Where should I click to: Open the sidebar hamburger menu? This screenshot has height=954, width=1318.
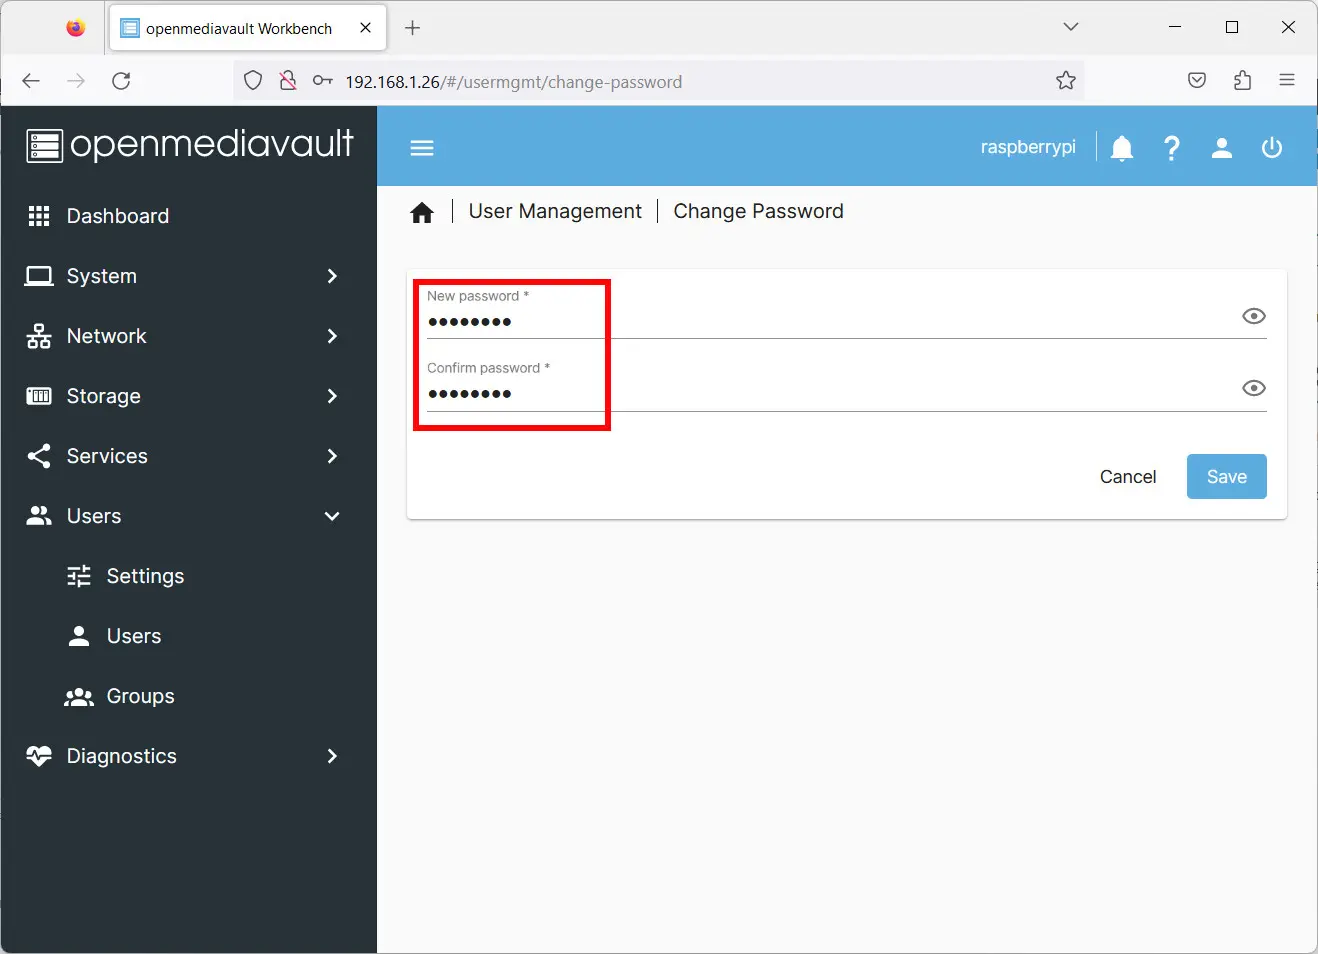(x=421, y=147)
